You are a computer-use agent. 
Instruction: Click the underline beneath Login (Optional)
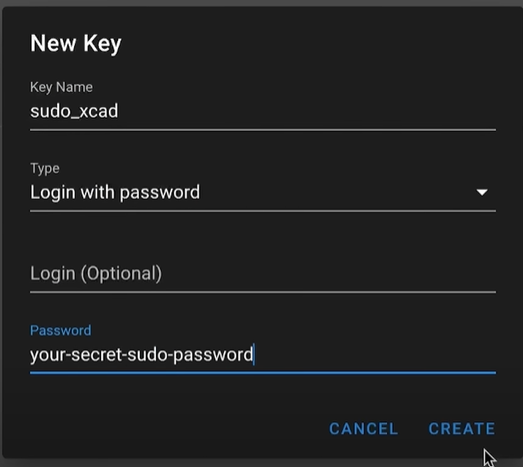pos(263,292)
